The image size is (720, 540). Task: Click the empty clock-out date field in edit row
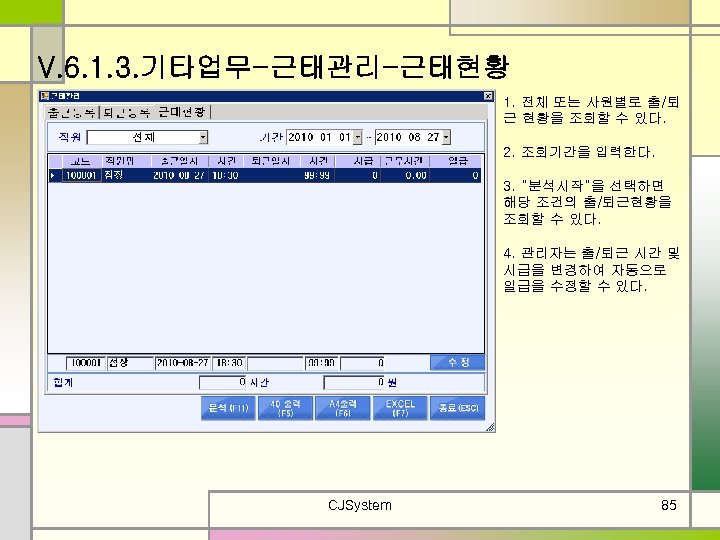(x=275, y=363)
